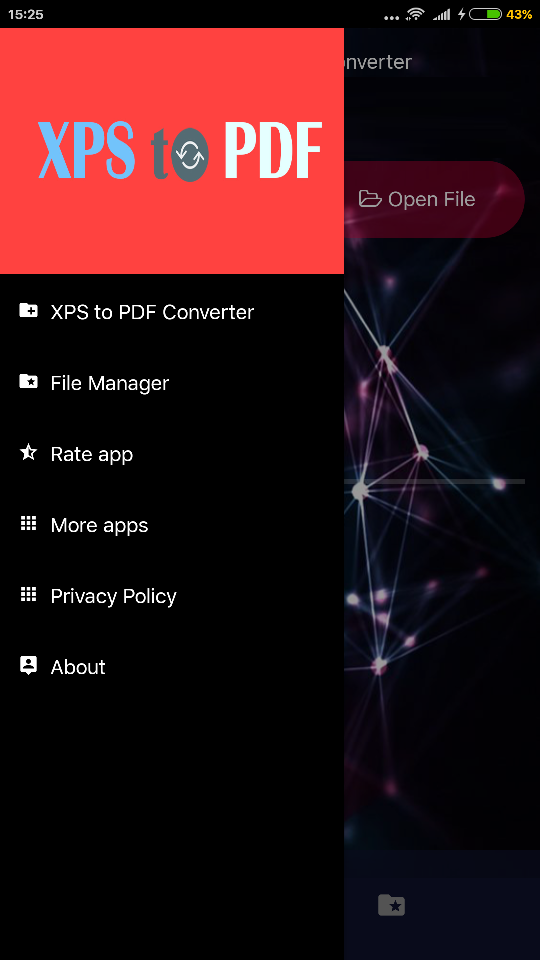Select Rate app menu entry
The width and height of the screenshot is (540, 960).
[171, 454]
